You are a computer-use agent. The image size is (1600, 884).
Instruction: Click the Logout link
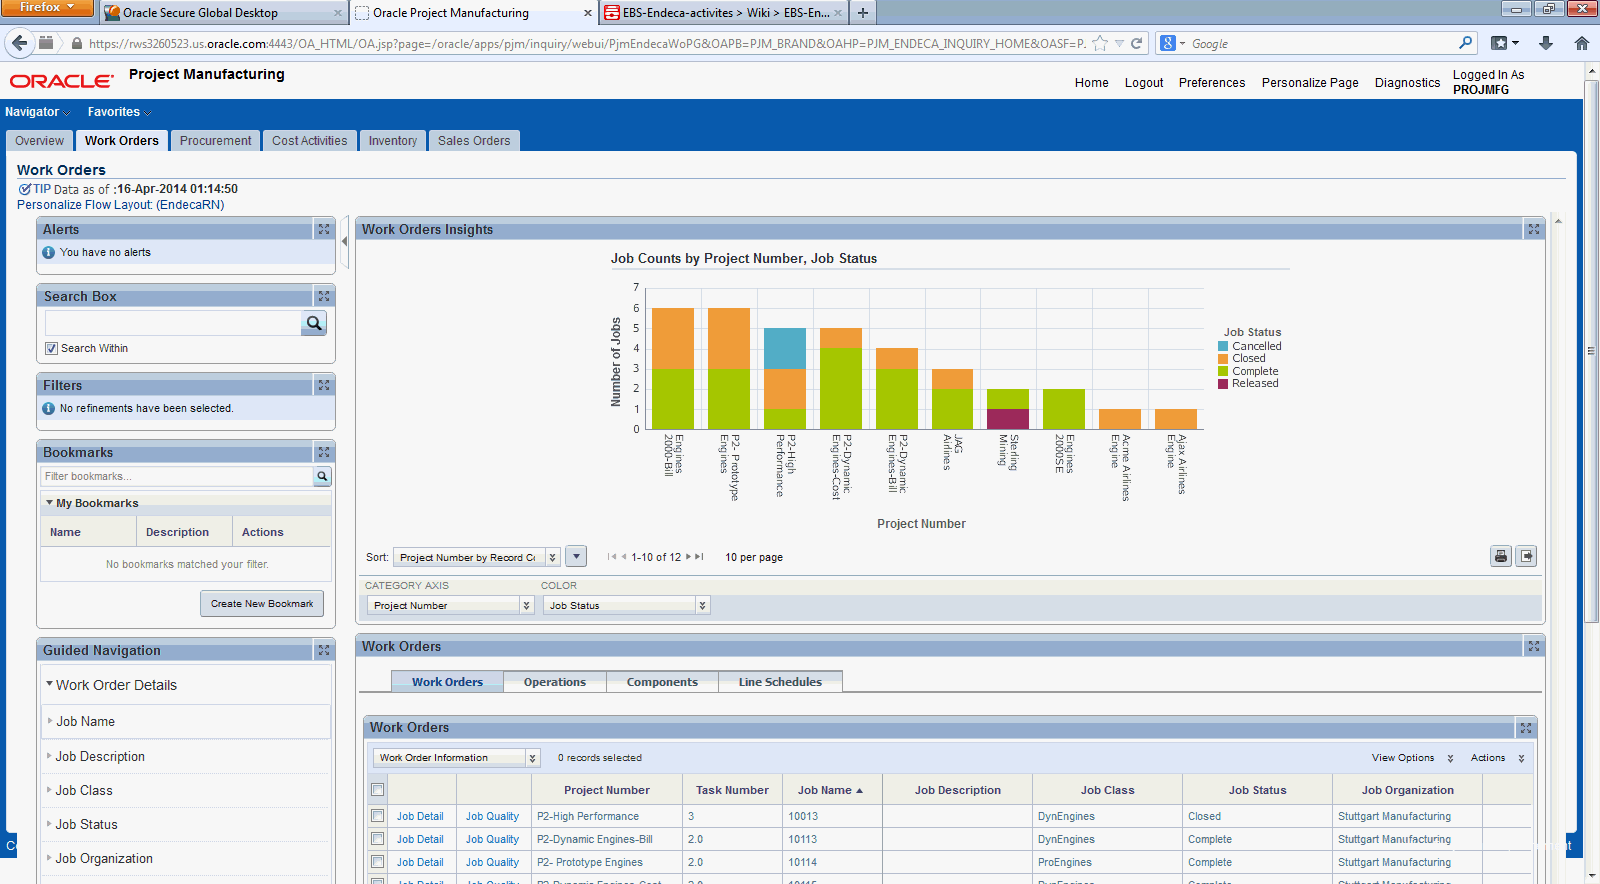coord(1144,83)
